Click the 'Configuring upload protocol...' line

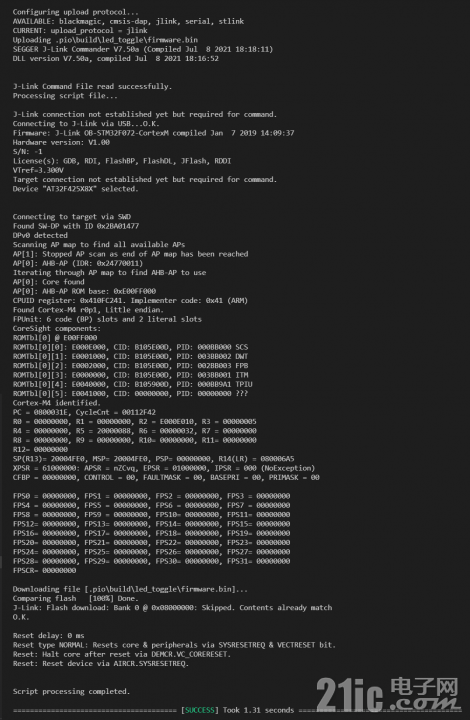click(x=75, y=12)
